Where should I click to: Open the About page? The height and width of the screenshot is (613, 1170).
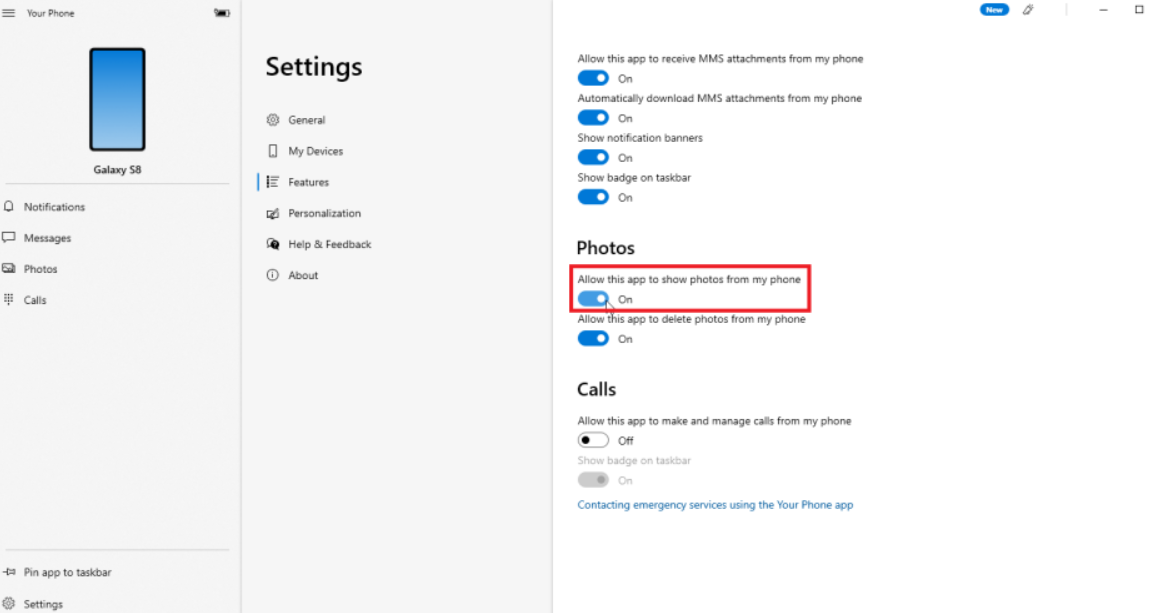302,275
